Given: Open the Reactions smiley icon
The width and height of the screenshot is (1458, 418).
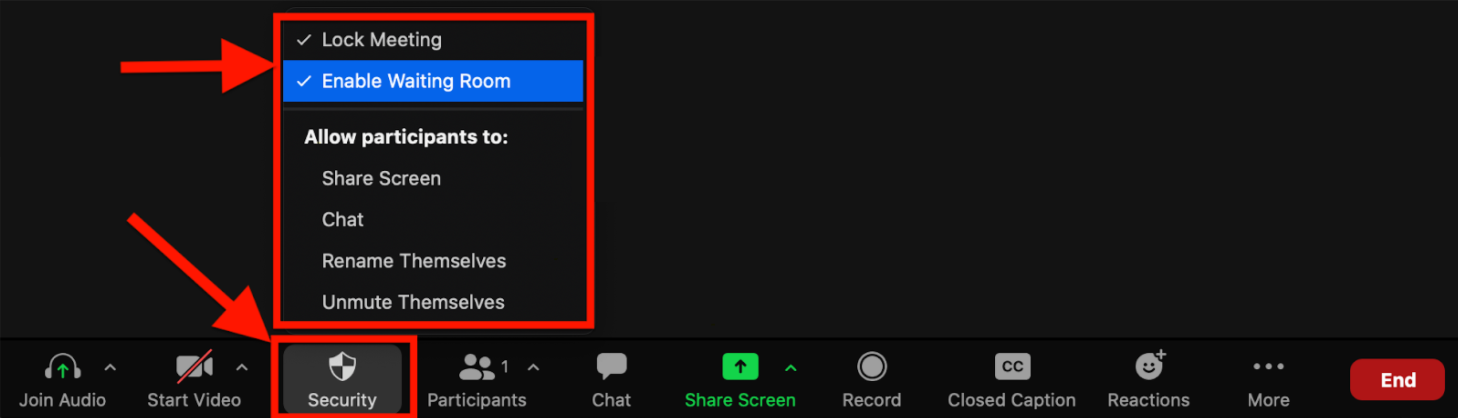Looking at the screenshot, I should click(x=1150, y=366).
